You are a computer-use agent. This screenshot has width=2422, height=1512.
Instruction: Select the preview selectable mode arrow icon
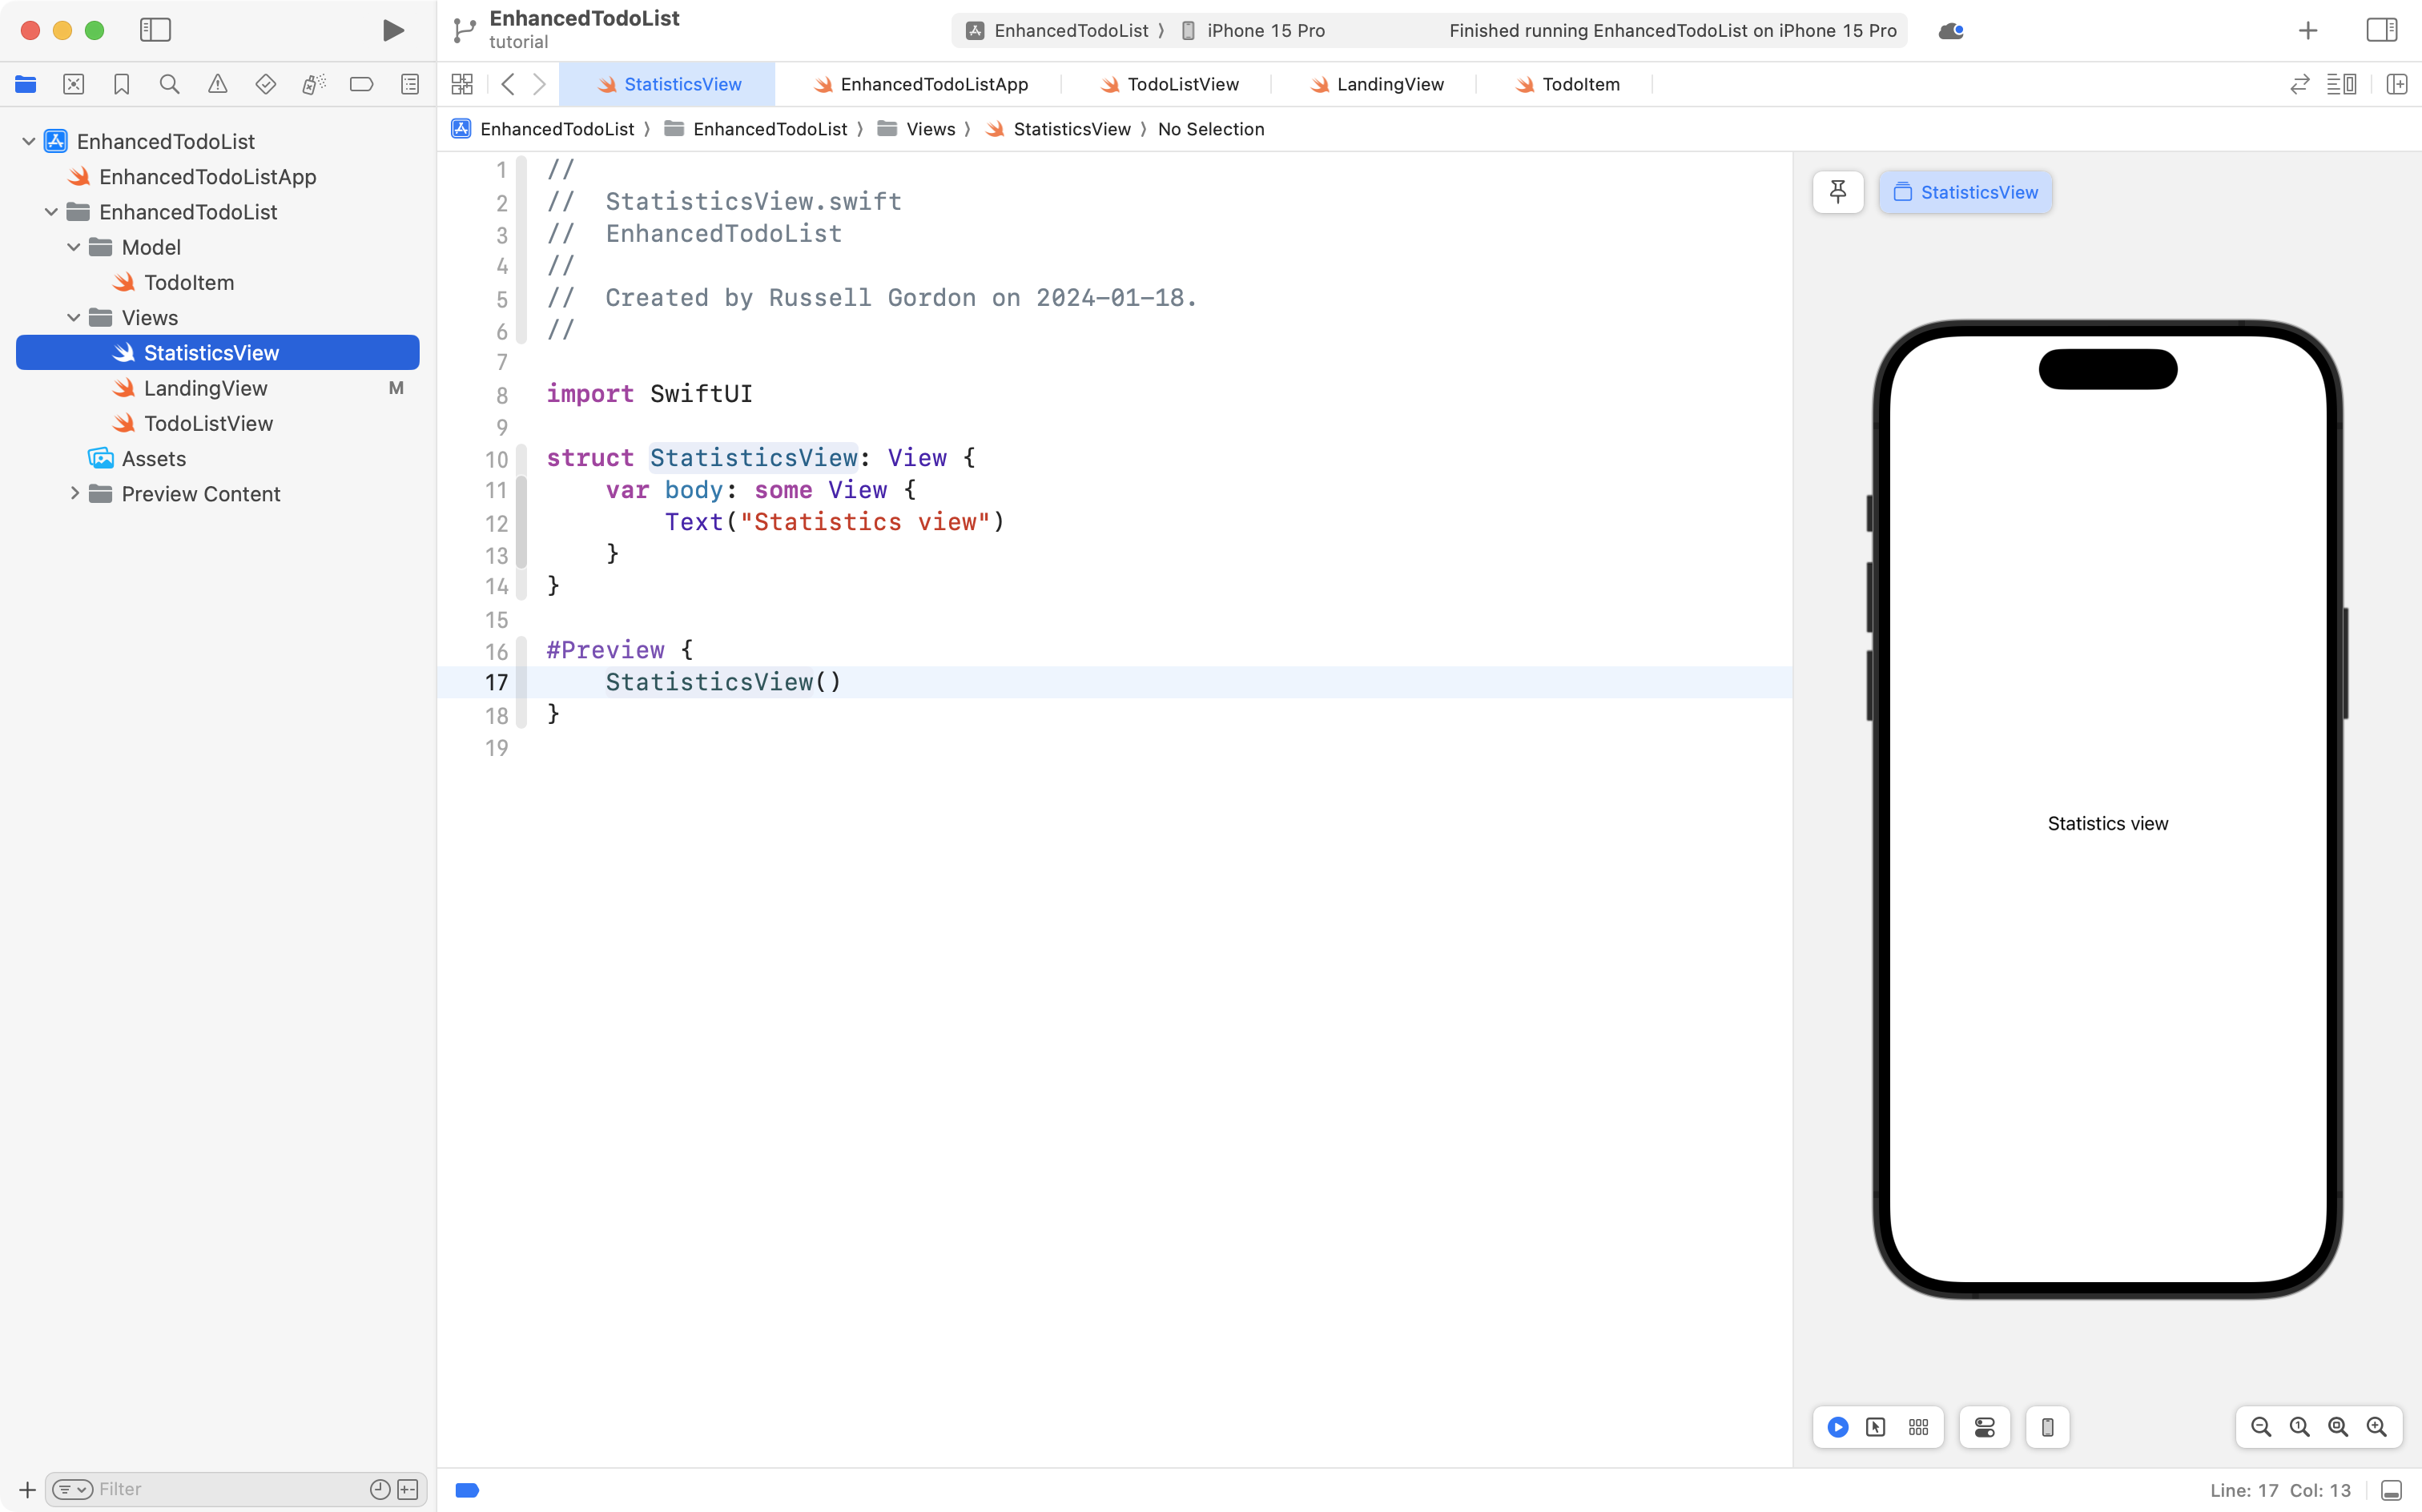point(1875,1427)
